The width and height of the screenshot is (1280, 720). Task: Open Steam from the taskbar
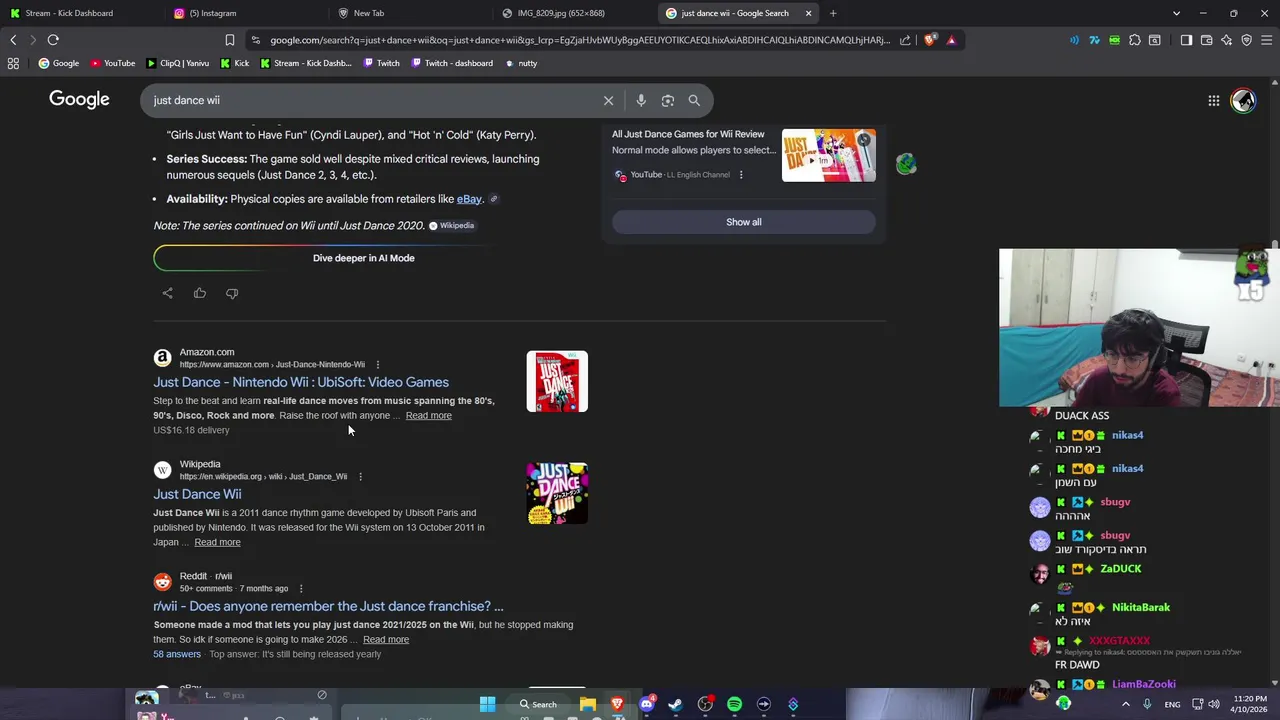tap(675, 704)
